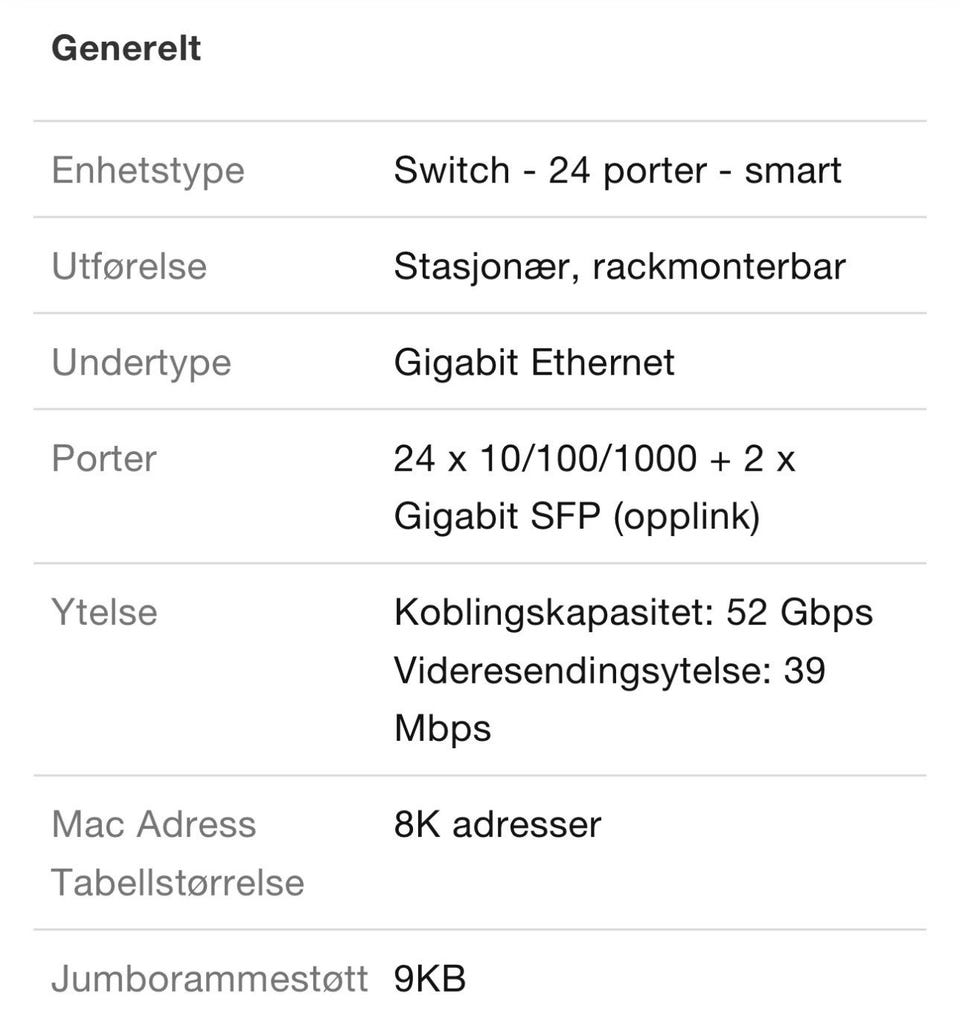This screenshot has height=1020, width=960.
Task: Select the Videresendingsytelse: 39 line
Action: 610,670
